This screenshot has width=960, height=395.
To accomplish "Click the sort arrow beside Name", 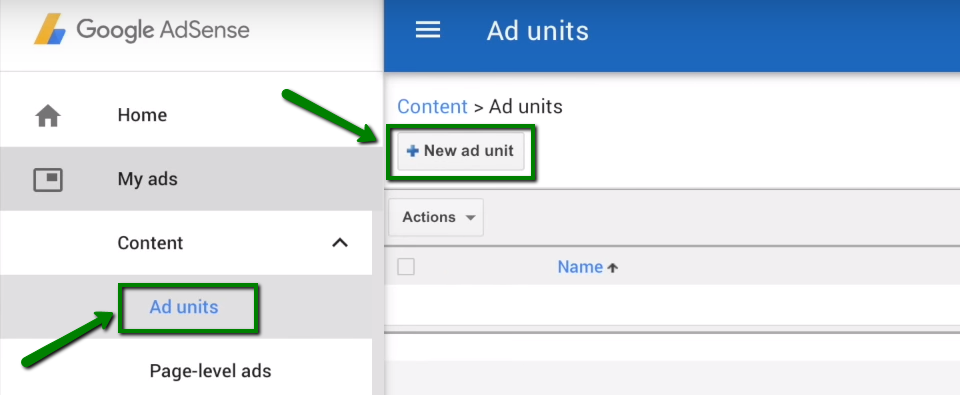I will tap(612, 268).
